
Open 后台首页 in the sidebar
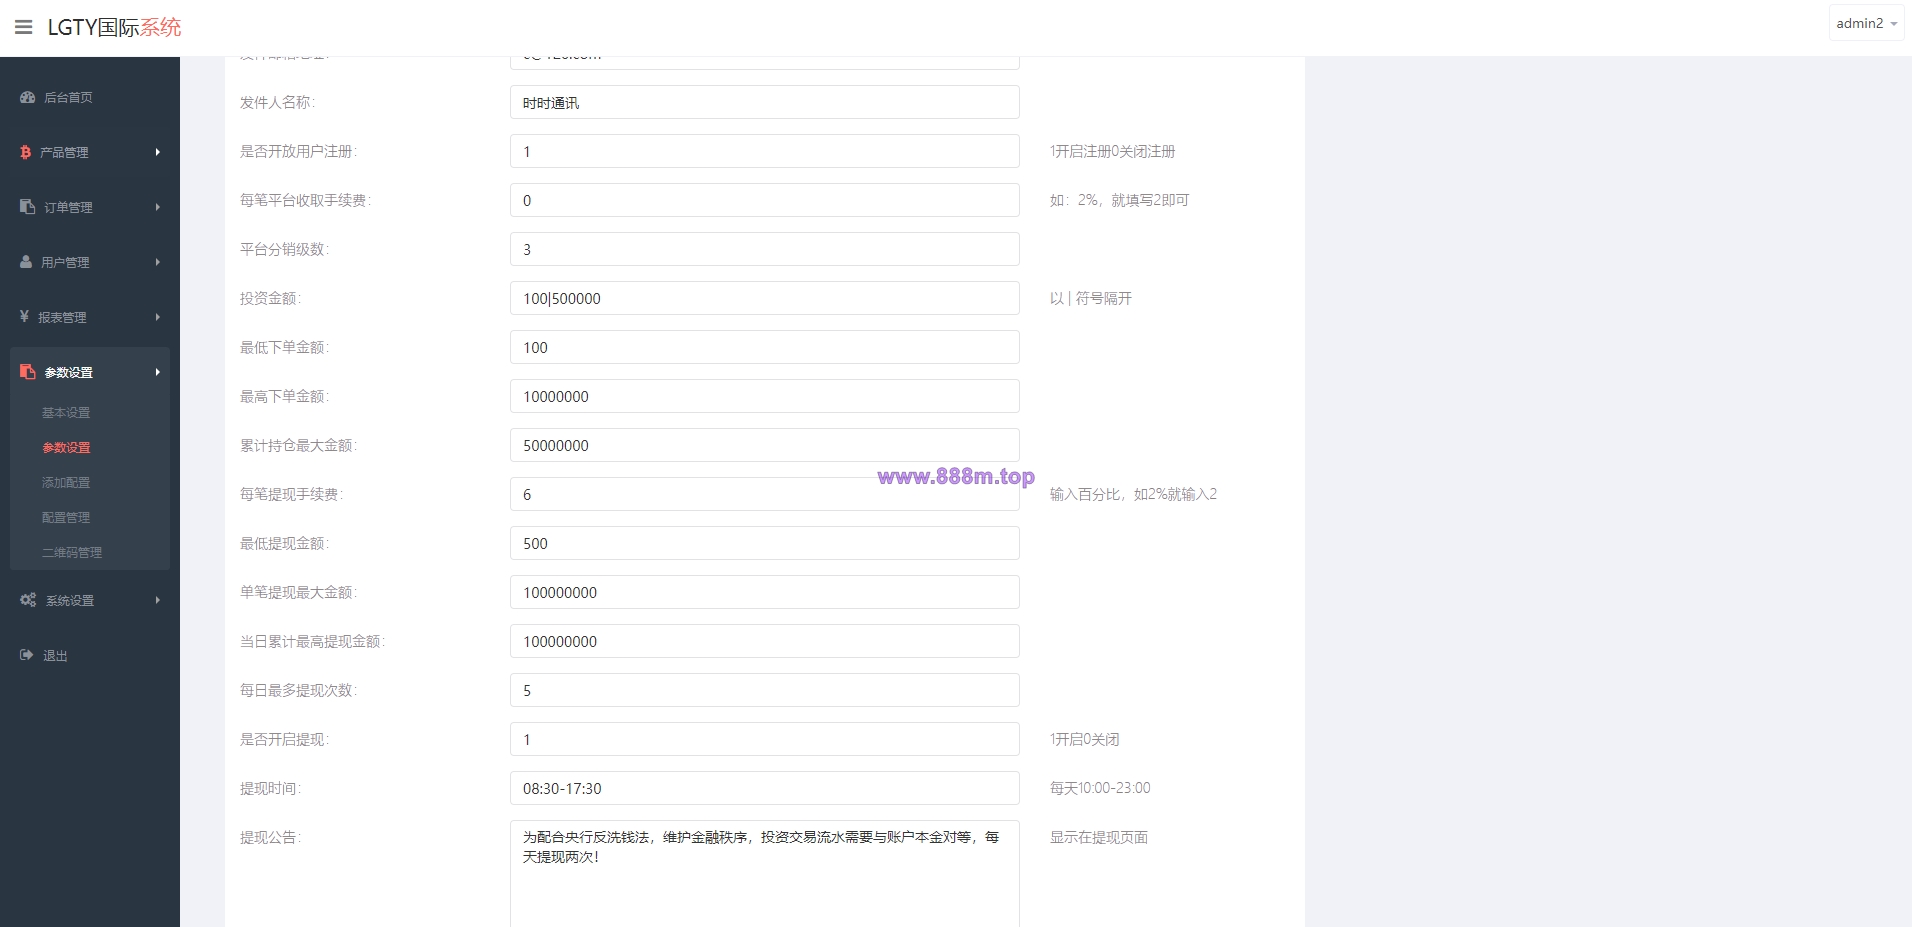pos(68,97)
